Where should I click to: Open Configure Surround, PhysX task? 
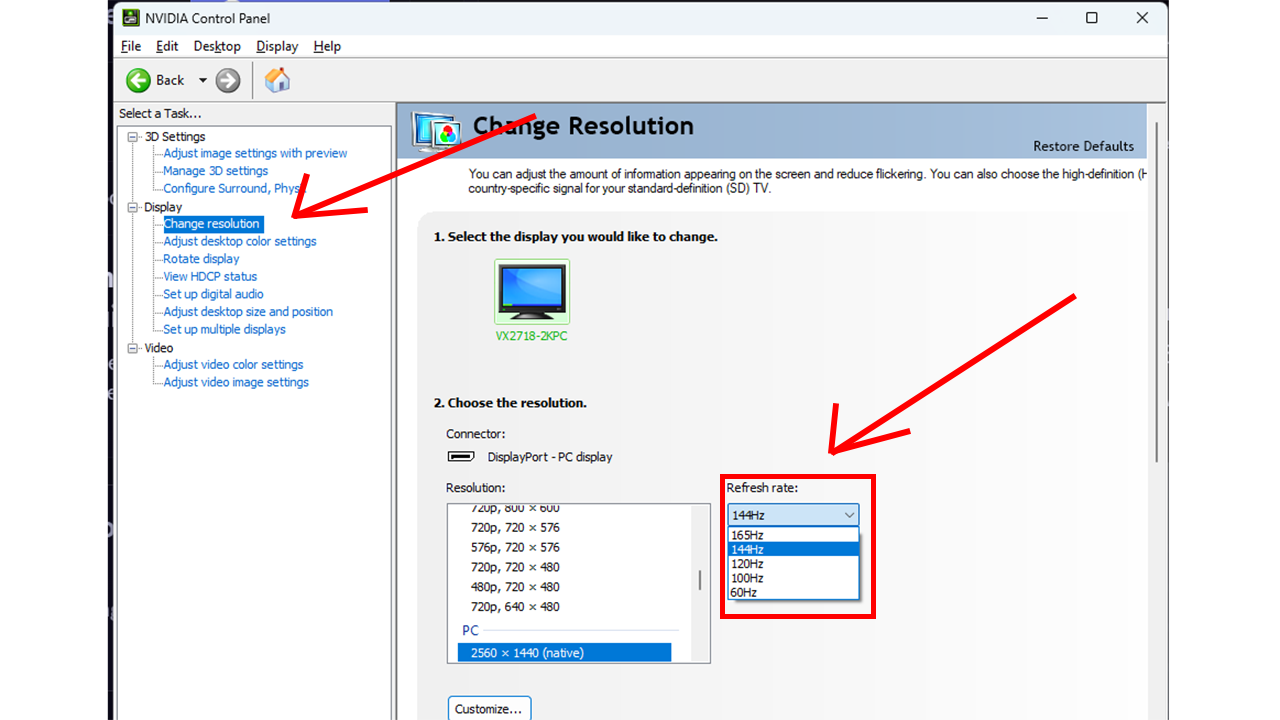click(x=232, y=189)
